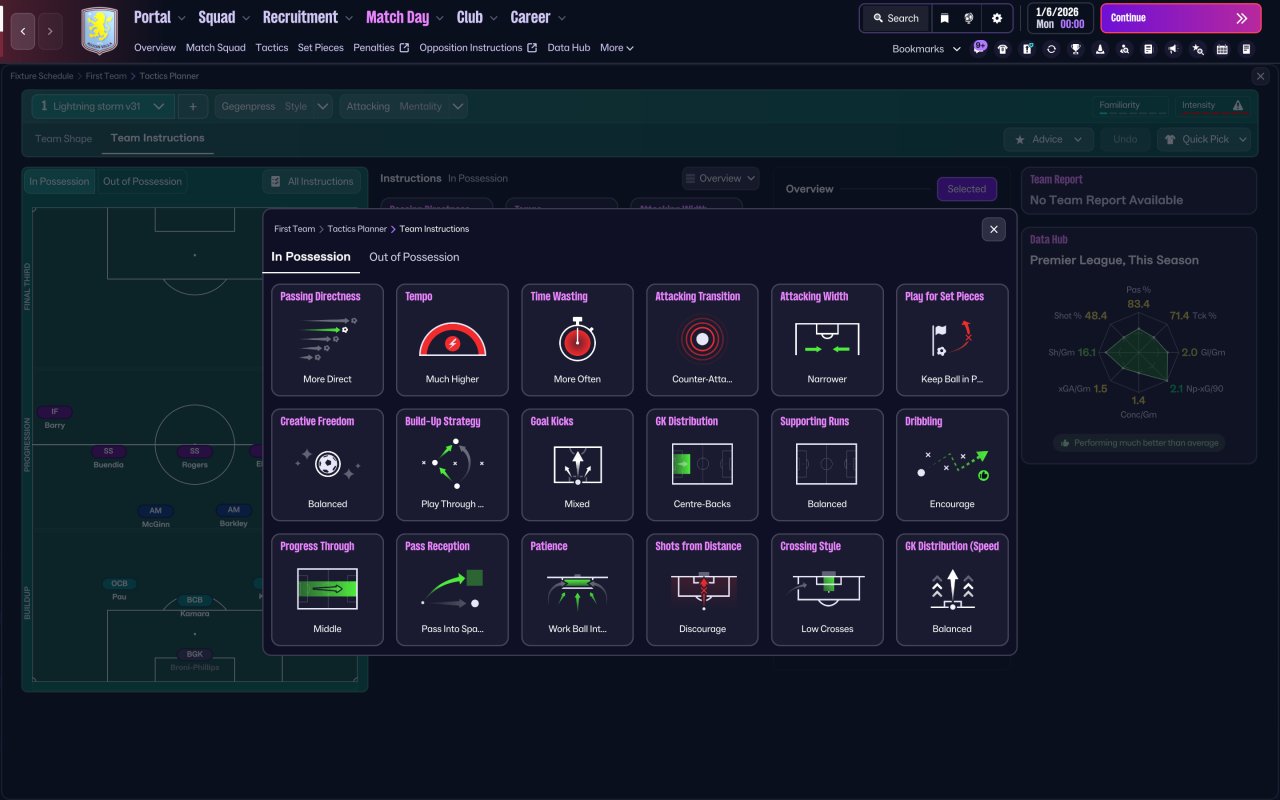Viewport: 1280px width, 800px height.
Task: Open the Lightning storm v31 tactic dropdown
Action: (x=102, y=106)
